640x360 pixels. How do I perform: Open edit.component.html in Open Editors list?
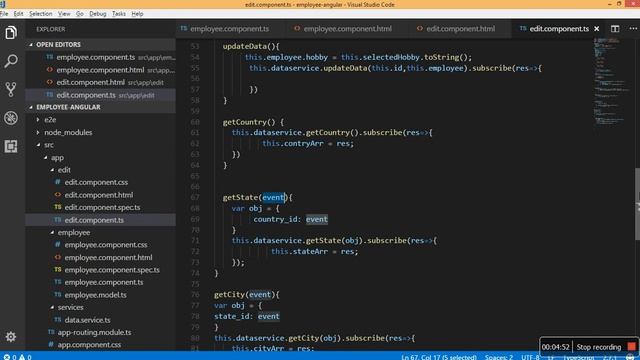[100, 82]
